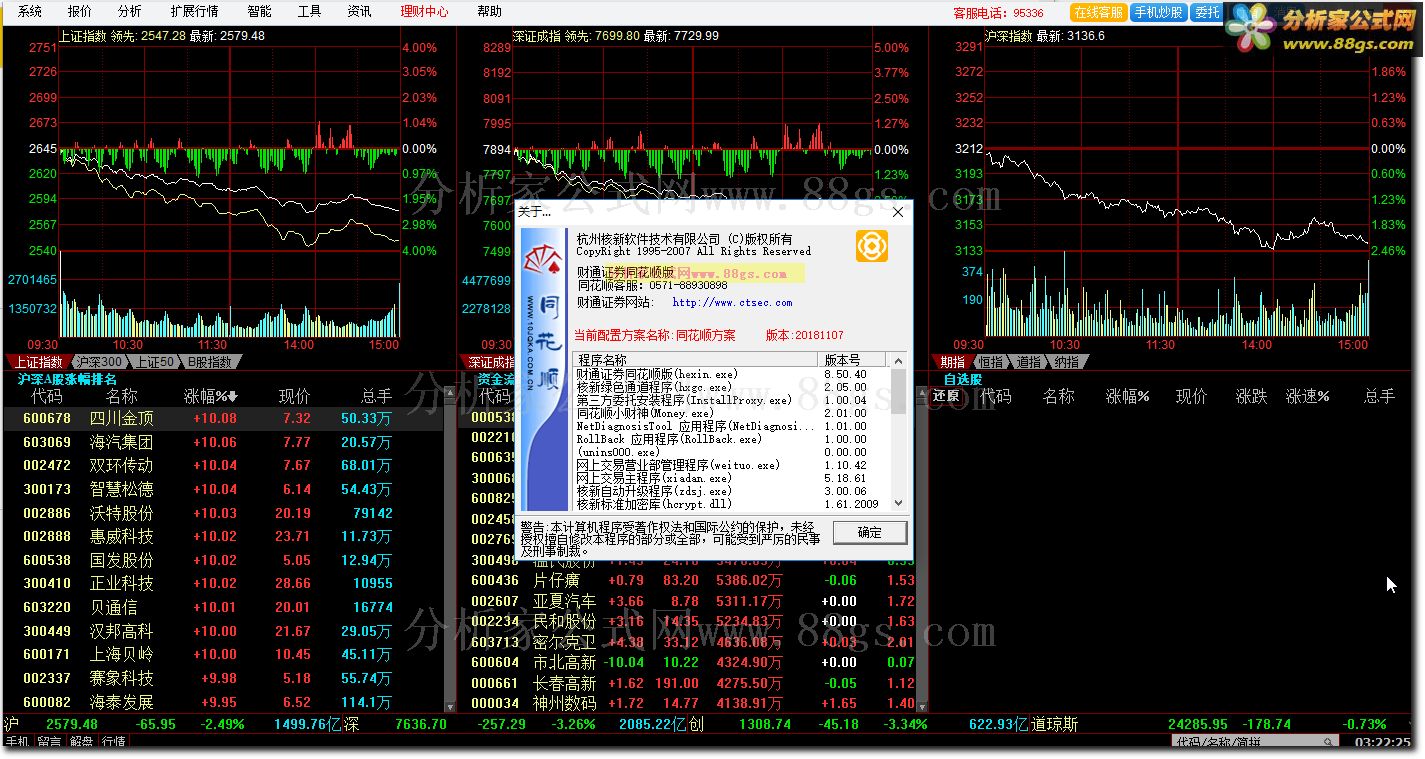The width and height of the screenshot is (1425, 759).
Task: Click the 涨速% header in 自选股 panel
Action: pyautogui.click(x=1308, y=397)
